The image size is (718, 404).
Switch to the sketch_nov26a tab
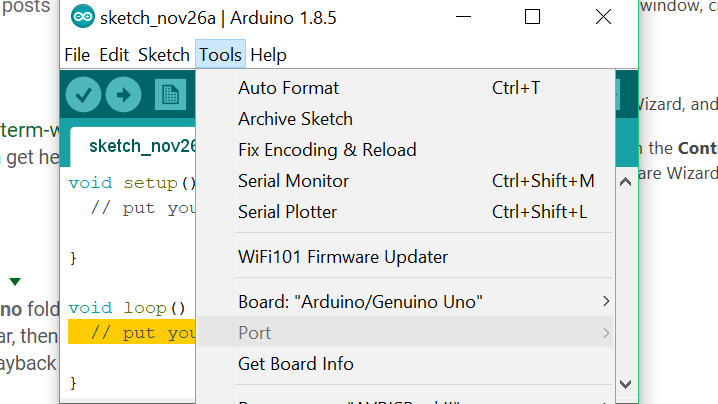pyautogui.click(x=141, y=146)
